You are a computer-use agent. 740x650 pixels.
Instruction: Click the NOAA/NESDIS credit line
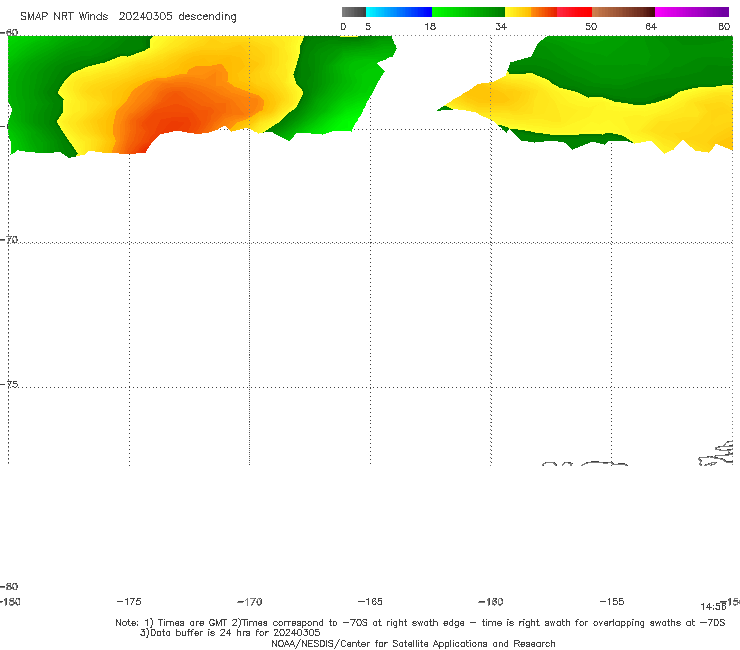pyautogui.click(x=413, y=643)
